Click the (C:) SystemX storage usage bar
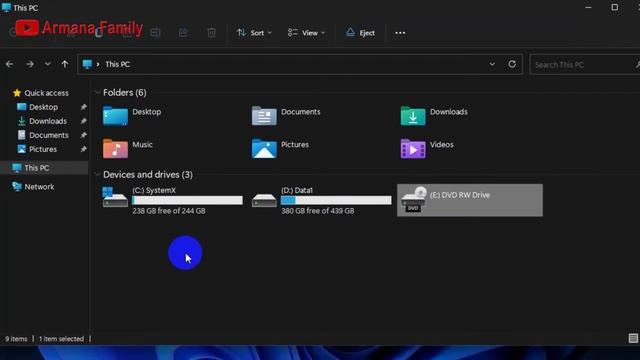Viewport: 640px width, 360px height. point(187,200)
